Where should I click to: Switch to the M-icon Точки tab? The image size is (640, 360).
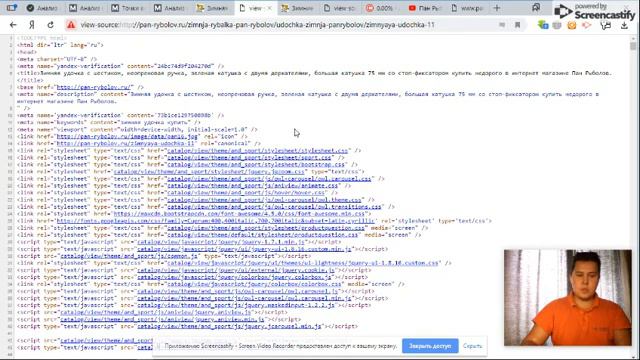(x=128, y=8)
